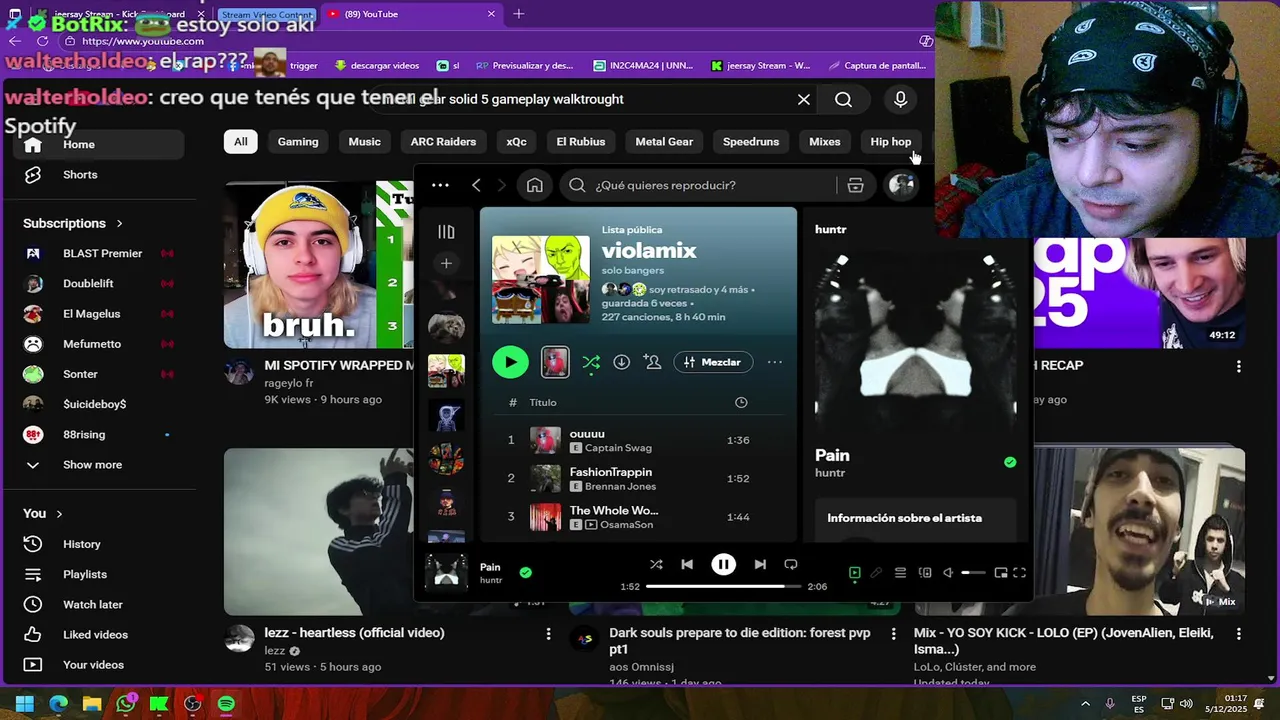This screenshot has height=720, width=1280.
Task: Open Spotify icon in Windows taskbar
Action: pos(226,704)
